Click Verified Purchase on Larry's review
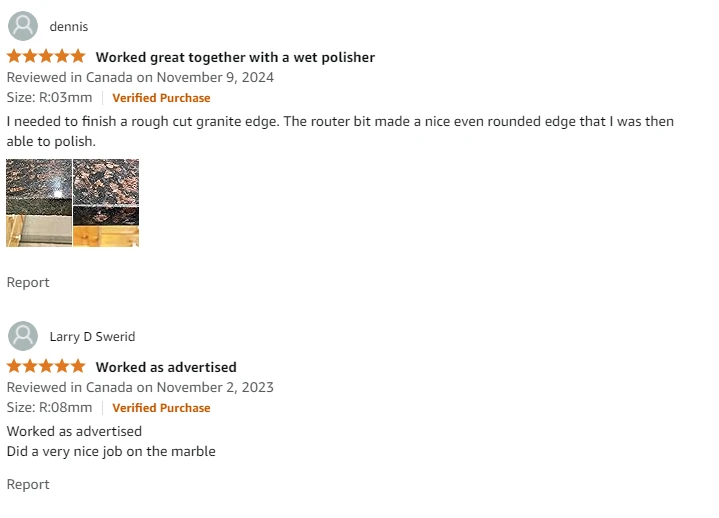Image resolution: width=719 pixels, height=518 pixels. tap(161, 408)
